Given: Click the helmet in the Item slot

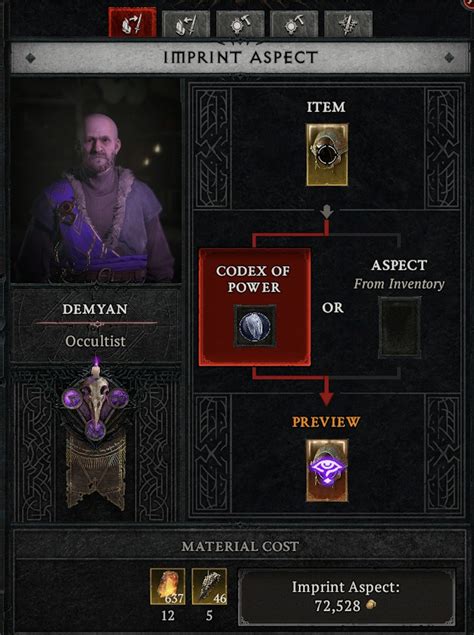Looking at the screenshot, I should [327, 155].
